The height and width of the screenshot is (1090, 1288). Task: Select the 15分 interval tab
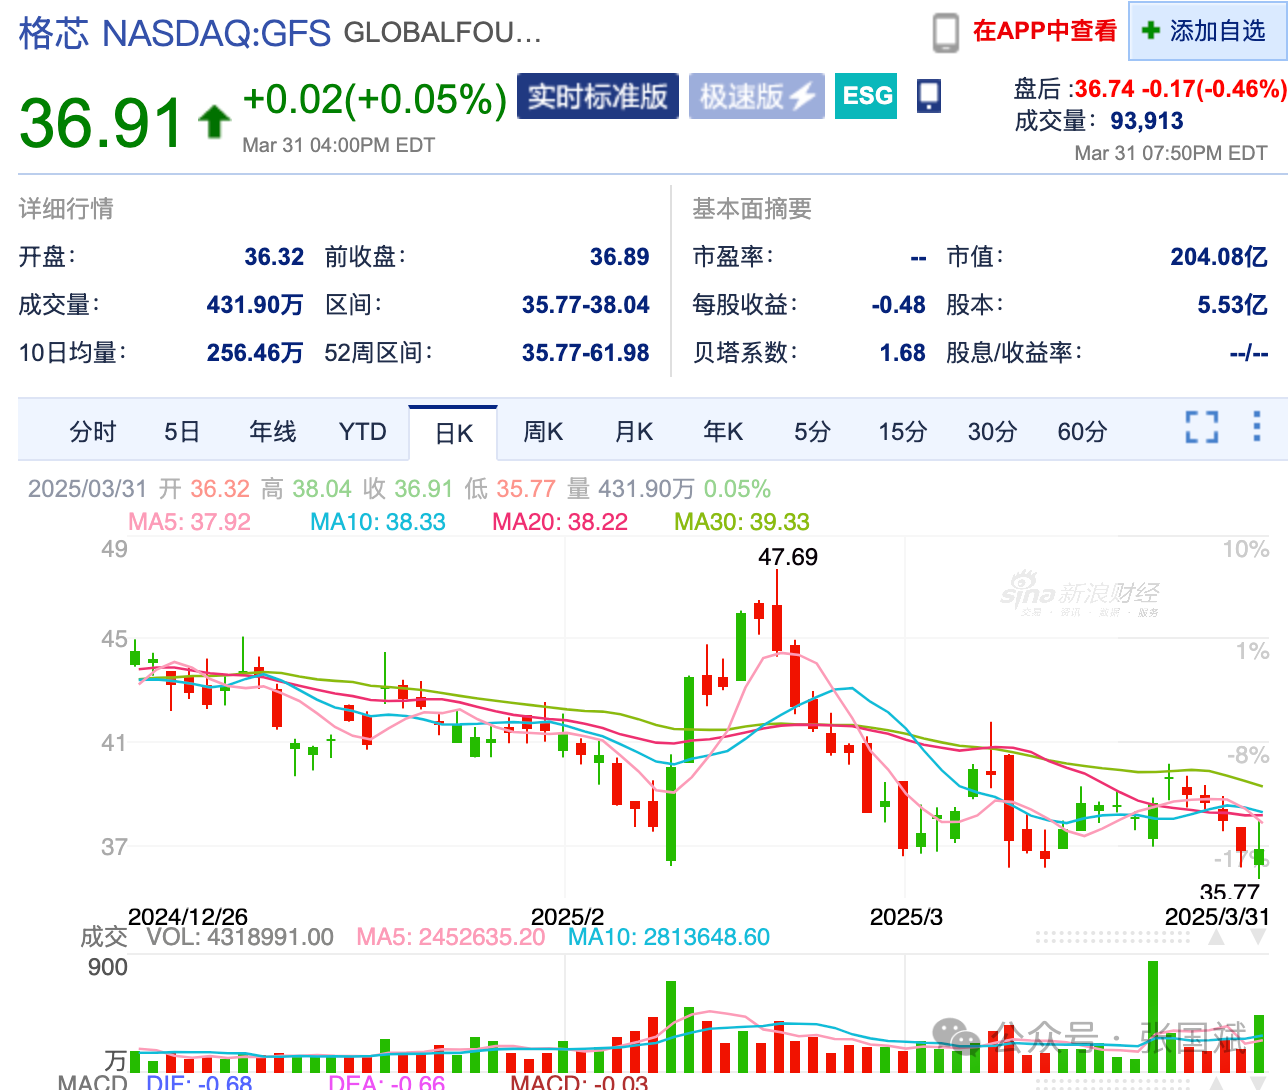tap(903, 432)
